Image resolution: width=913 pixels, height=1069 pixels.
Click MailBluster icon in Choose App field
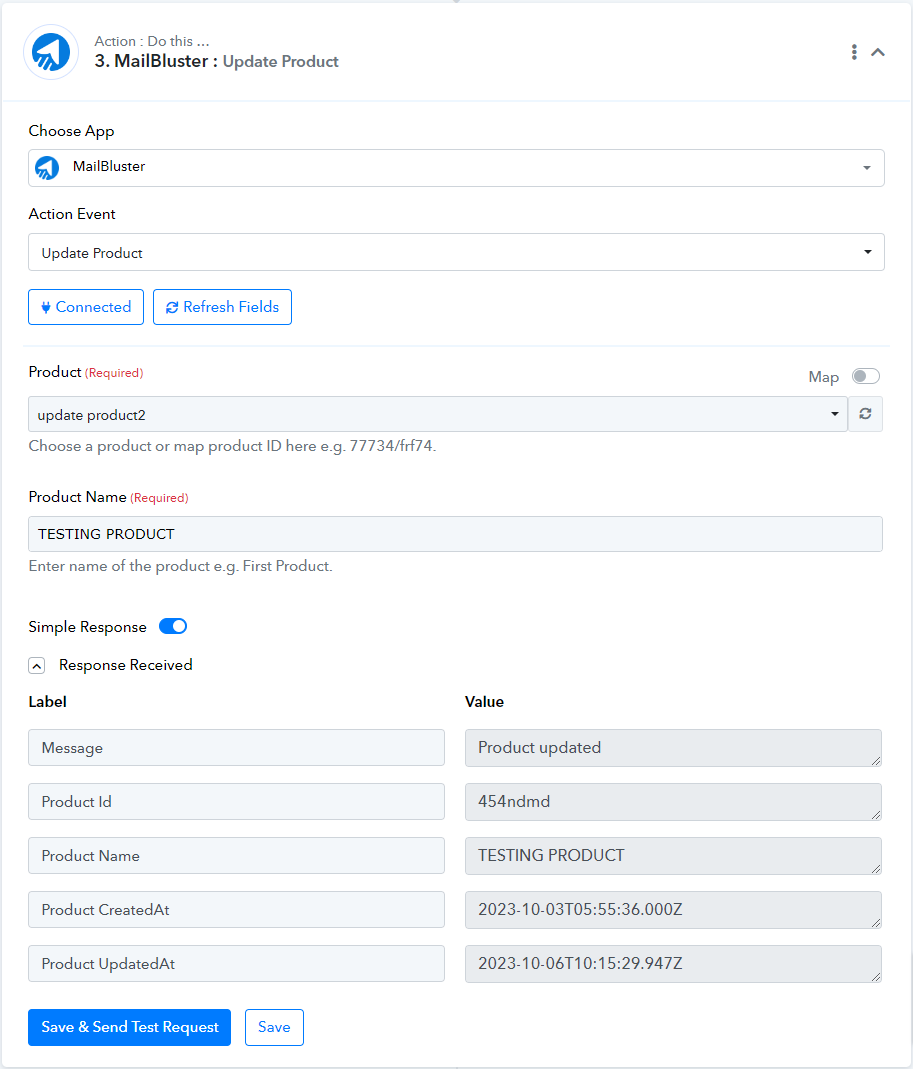(x=47, y=167)
